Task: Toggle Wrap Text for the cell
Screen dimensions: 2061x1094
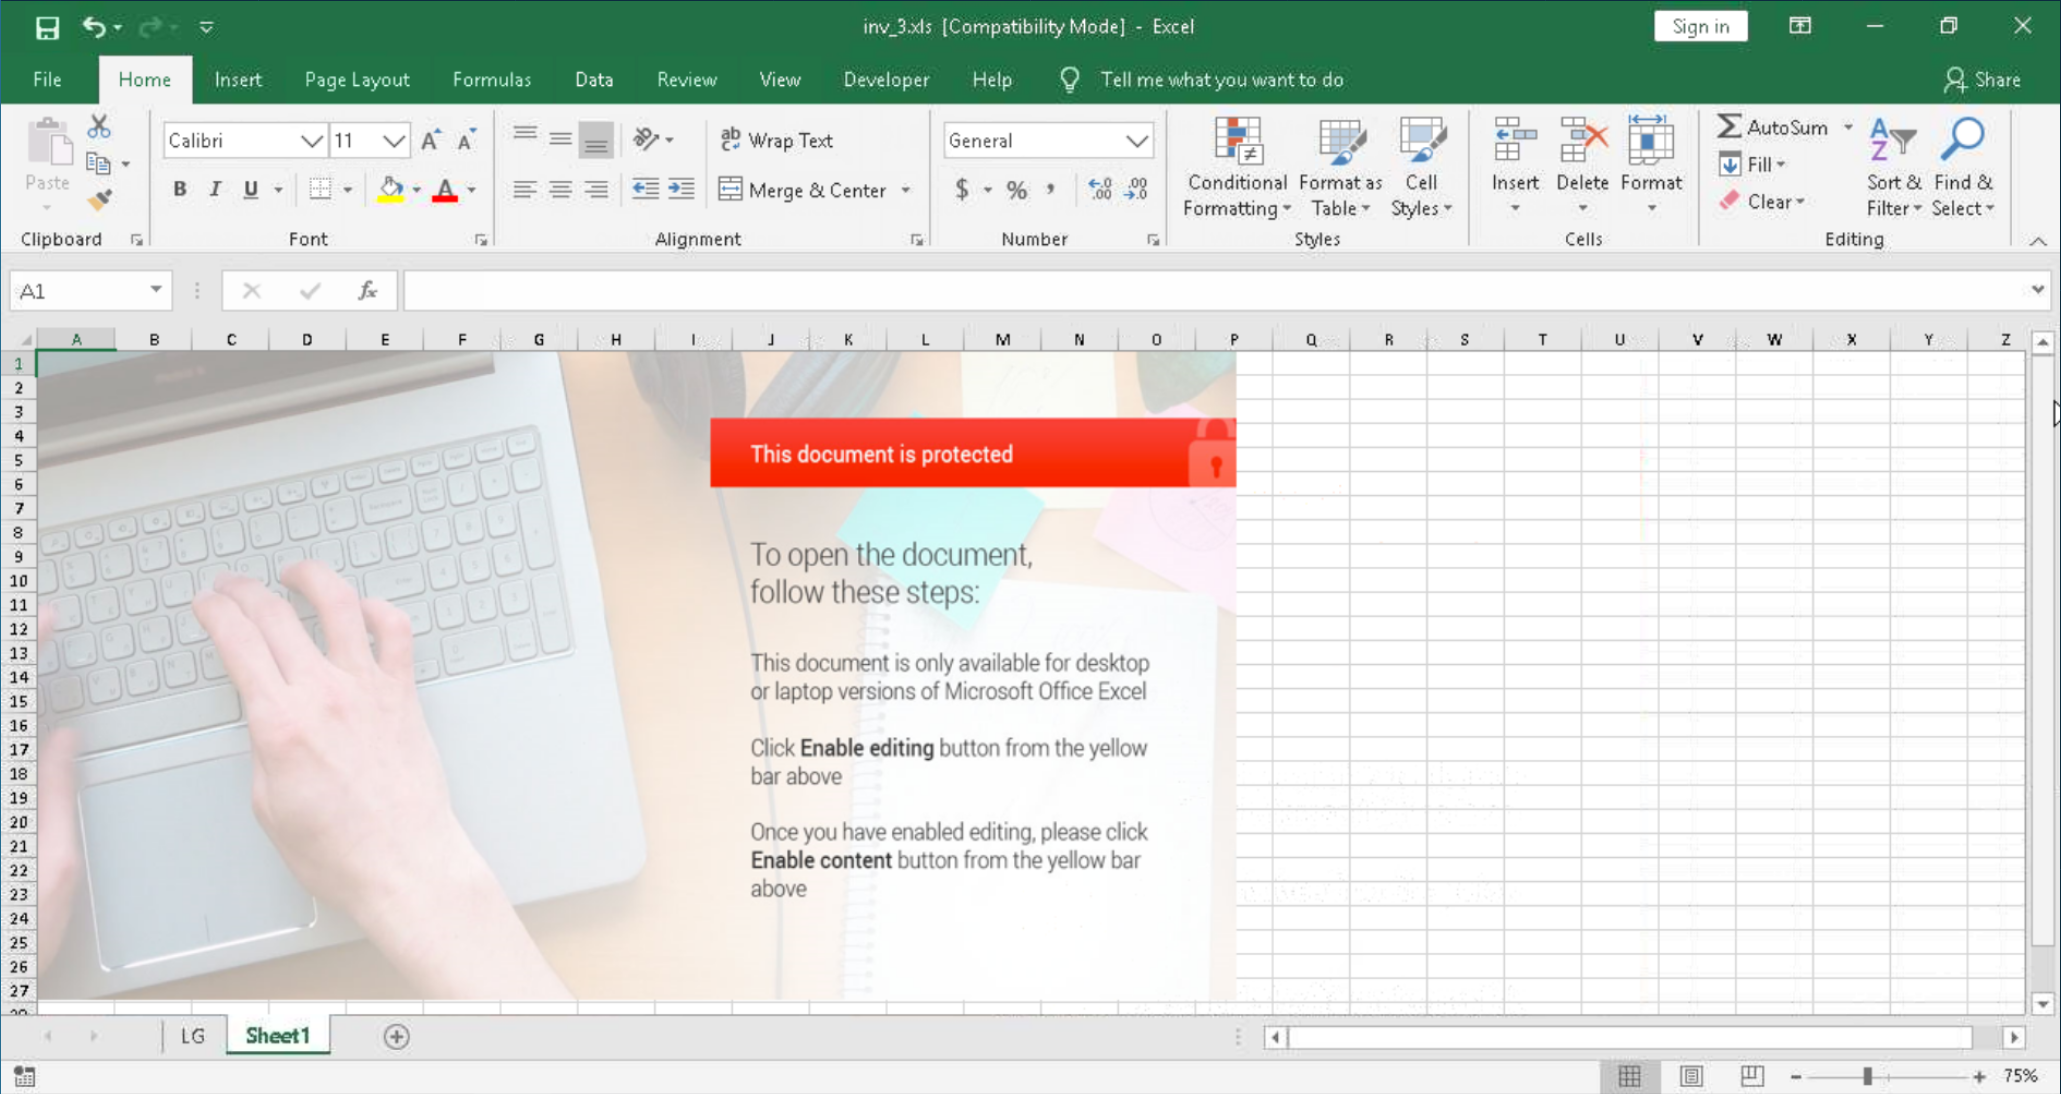Action: (777, 140)
